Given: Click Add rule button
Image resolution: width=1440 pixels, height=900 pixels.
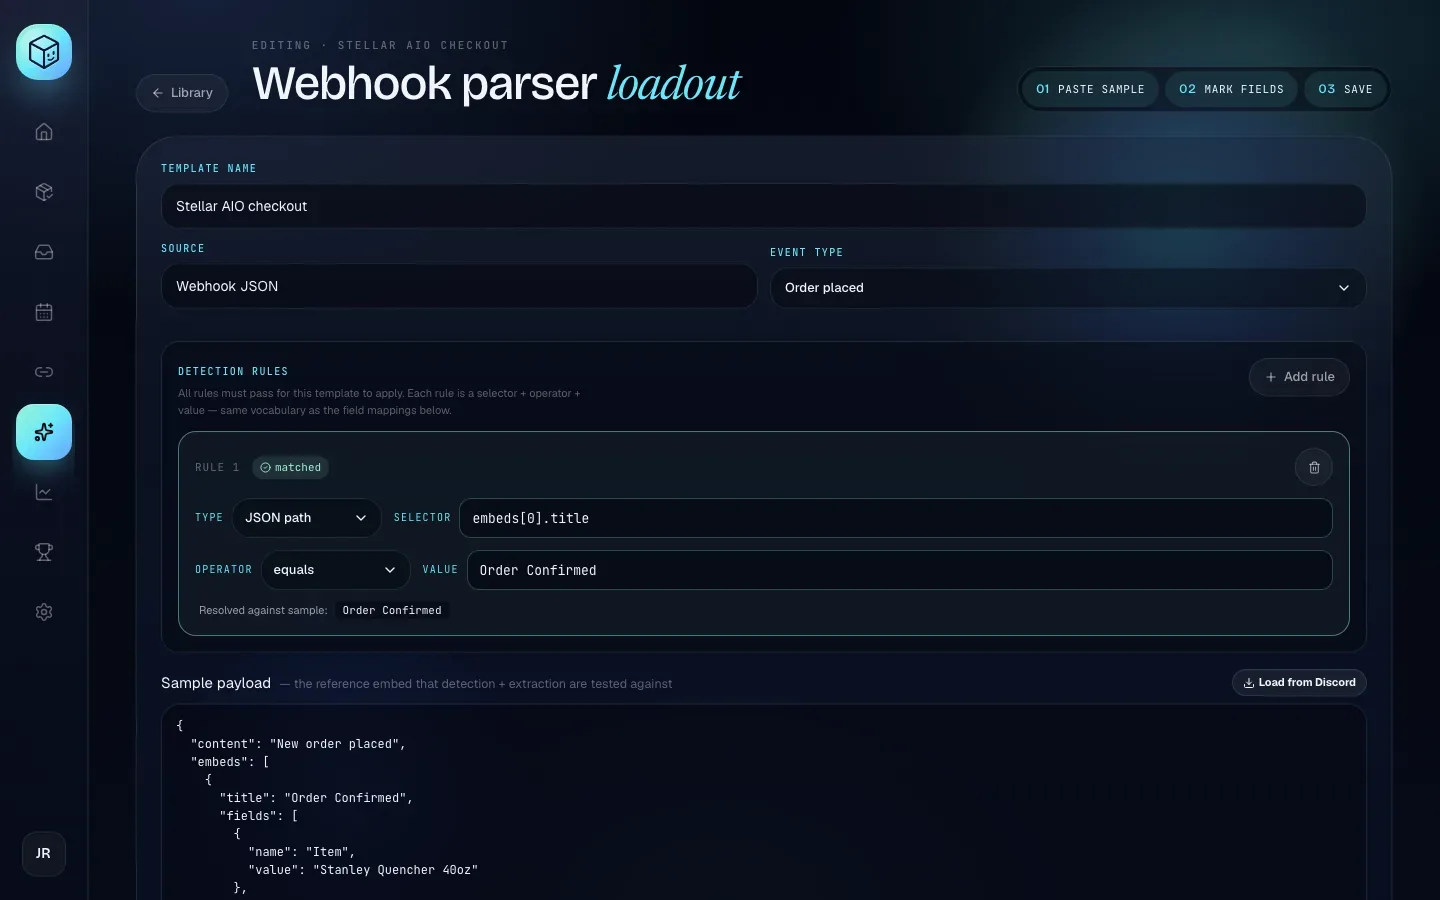Looking at the screenshot, I should click(x=1299, y=377).
